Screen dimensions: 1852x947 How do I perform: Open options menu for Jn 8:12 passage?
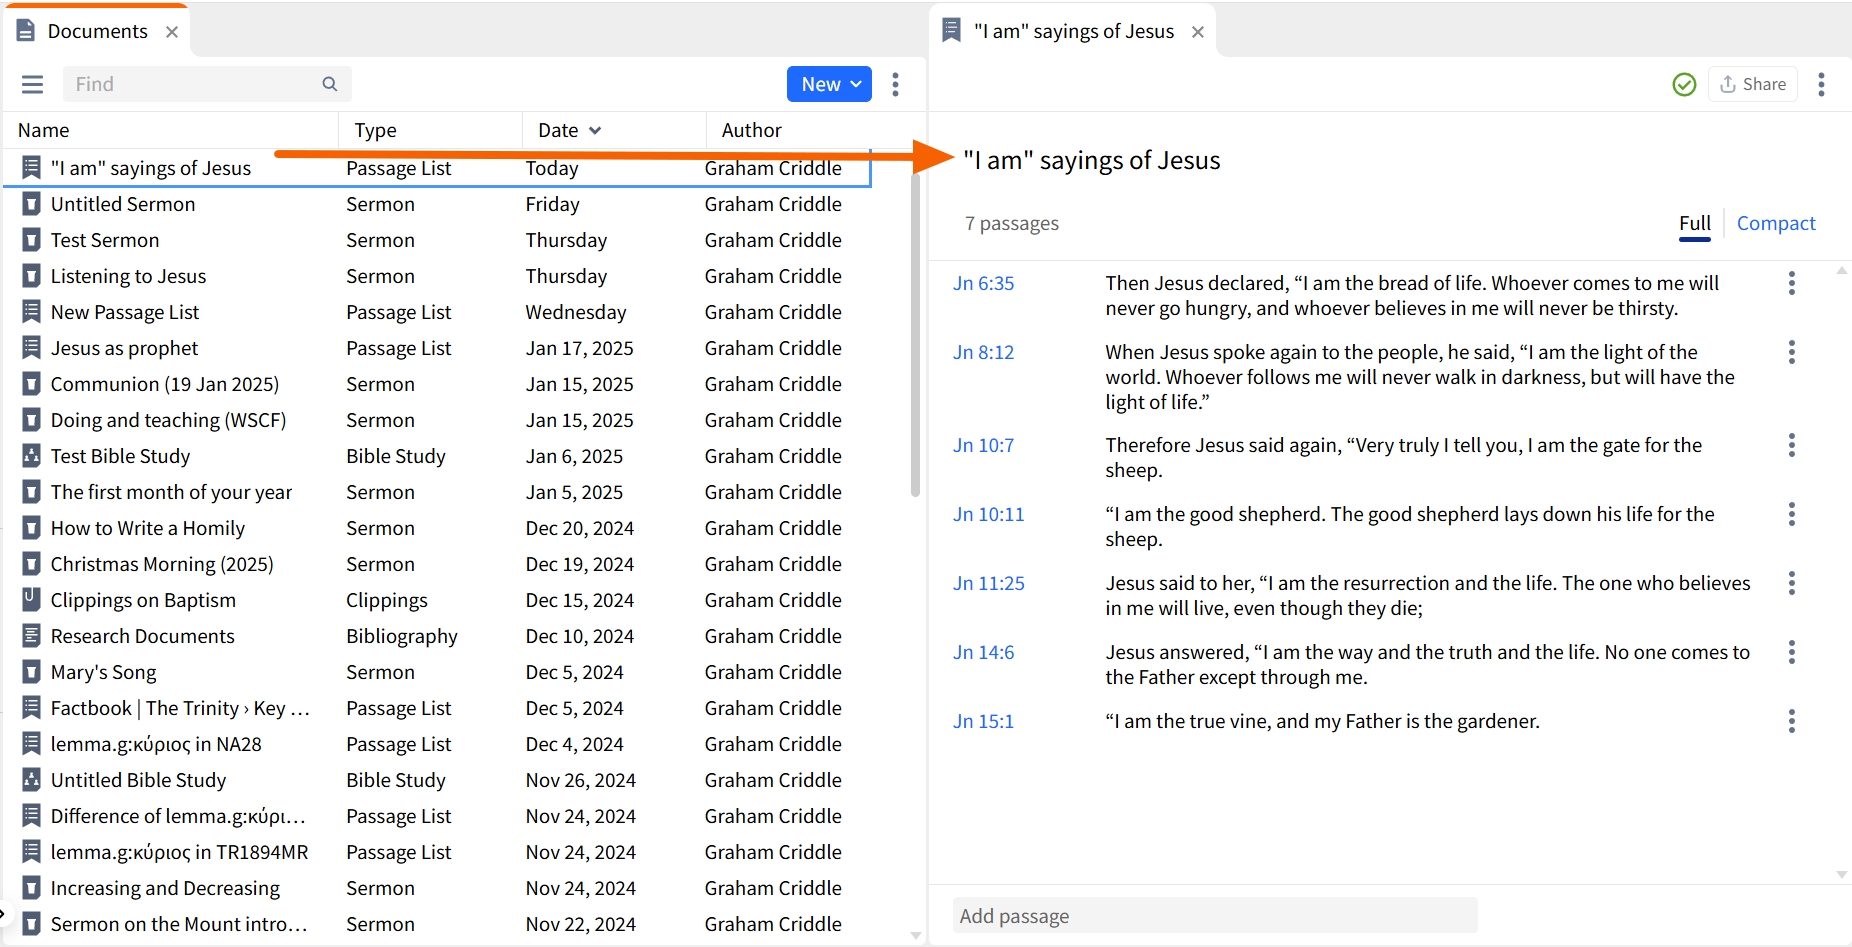[x=1791, y=352]
